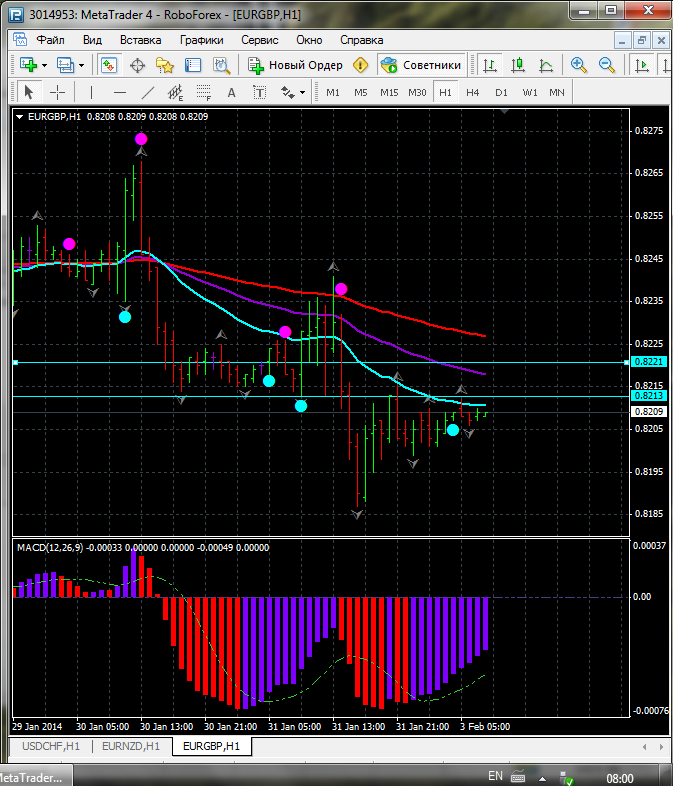
Task: Select the Crosshair tool
Action: coord(58,92)
